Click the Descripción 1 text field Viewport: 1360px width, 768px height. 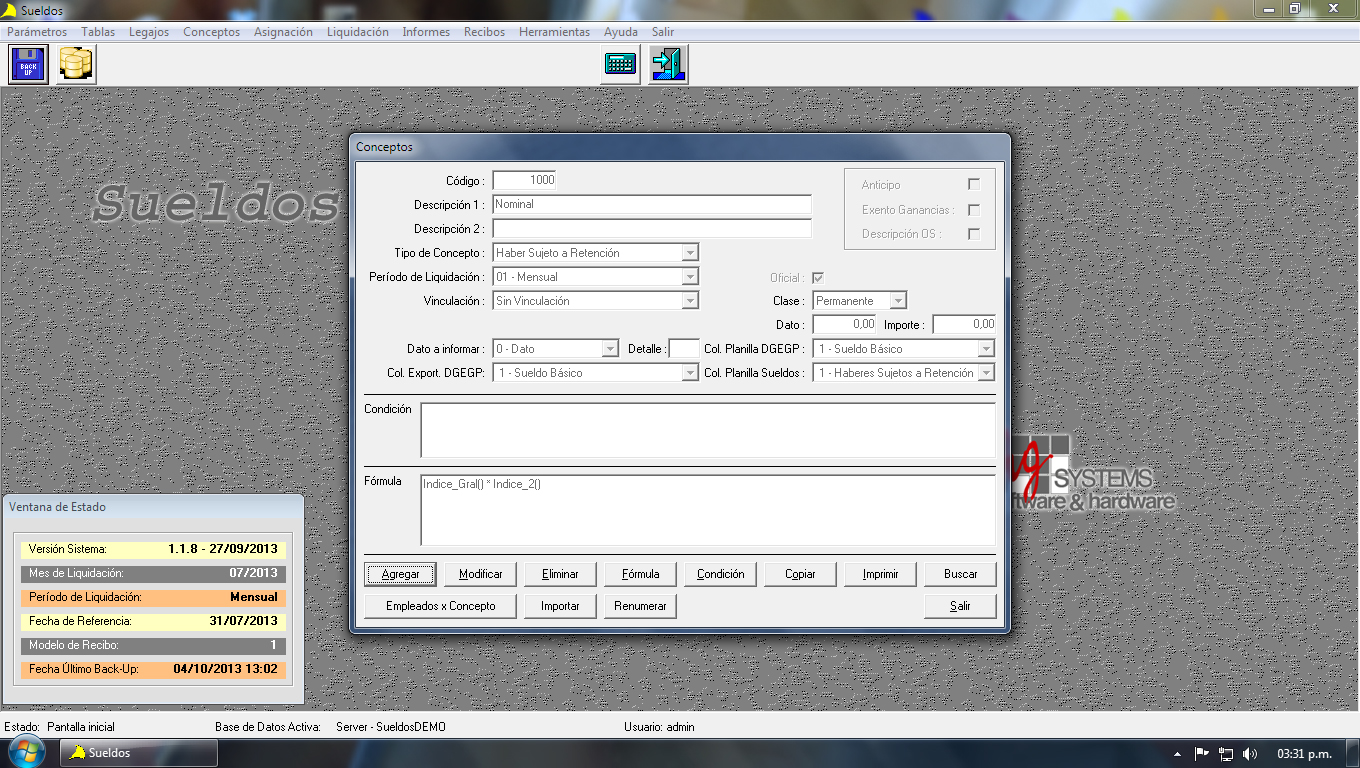pyautogui.click(x=651, y=205)
